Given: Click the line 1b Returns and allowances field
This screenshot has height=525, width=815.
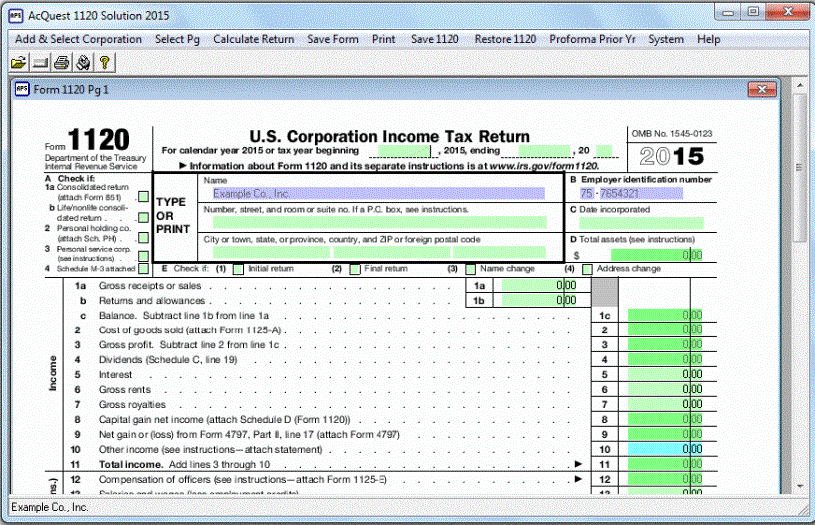Looking at the screenshot, I should [x=540, y=300].
